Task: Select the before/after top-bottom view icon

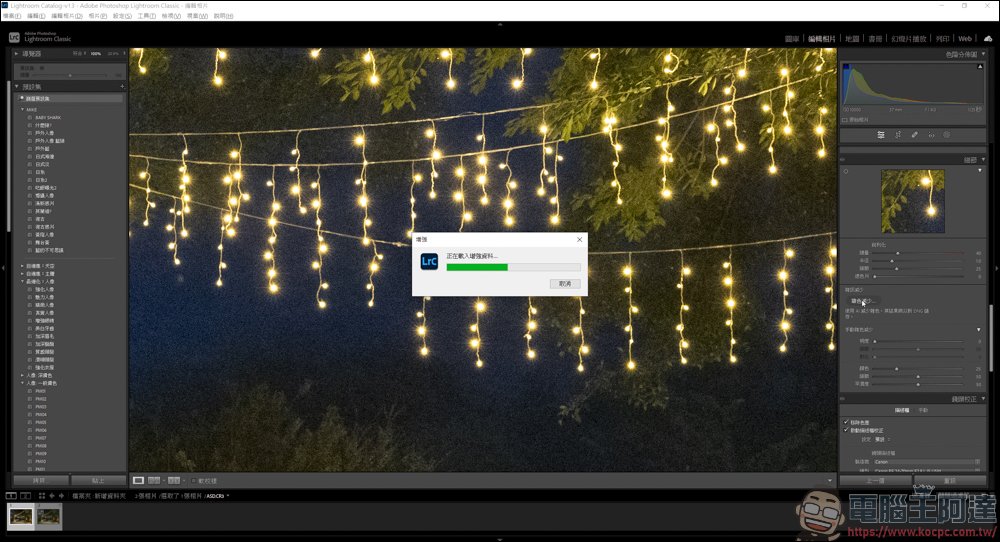Action: point(173,480)
